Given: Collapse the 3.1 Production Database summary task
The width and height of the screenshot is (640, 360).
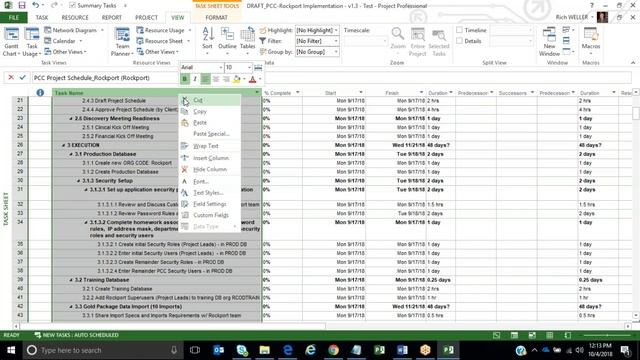Looking at the screenshot, I should pos(71,154).
